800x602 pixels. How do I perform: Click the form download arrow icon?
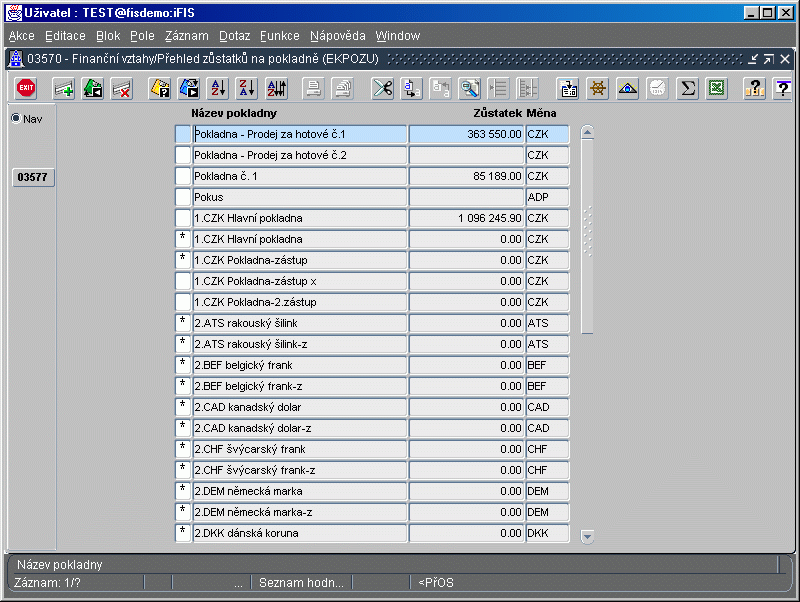point(568,88)
